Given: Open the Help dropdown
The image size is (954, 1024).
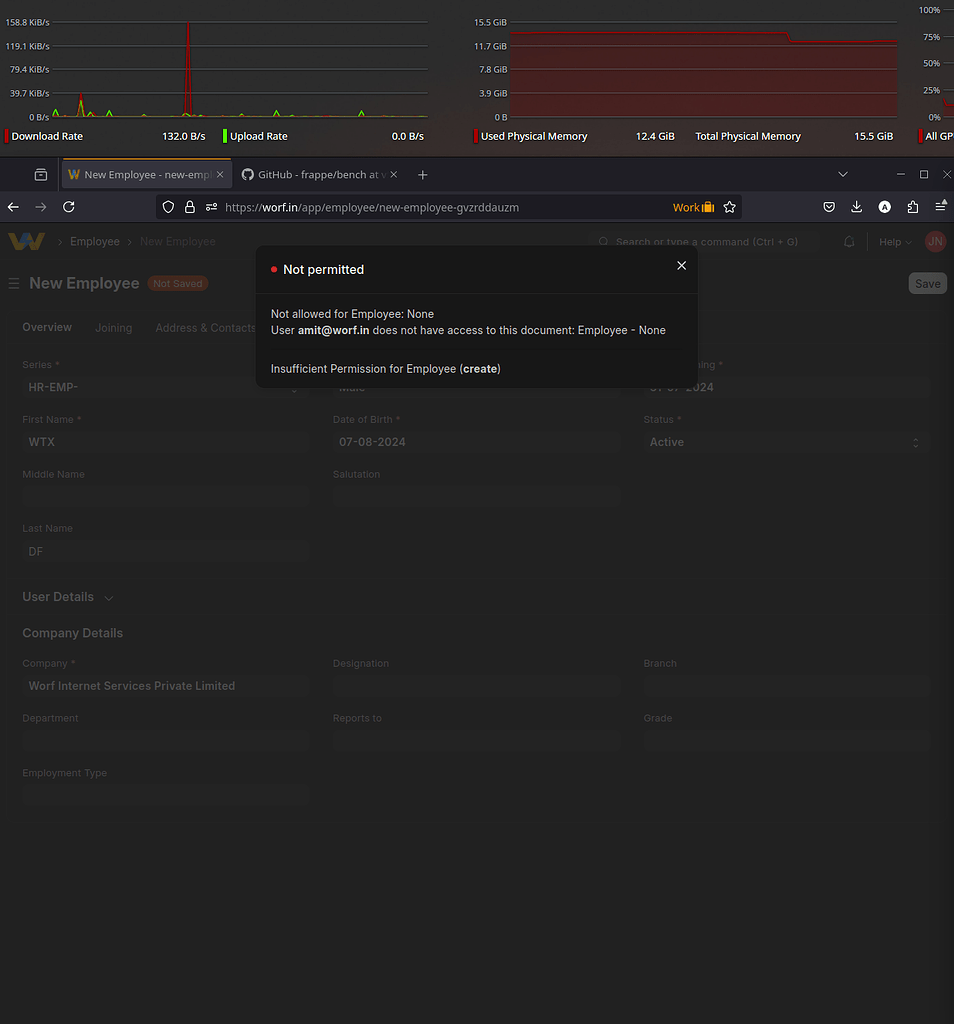Looking at the screenshot, I should pos(893,241).
